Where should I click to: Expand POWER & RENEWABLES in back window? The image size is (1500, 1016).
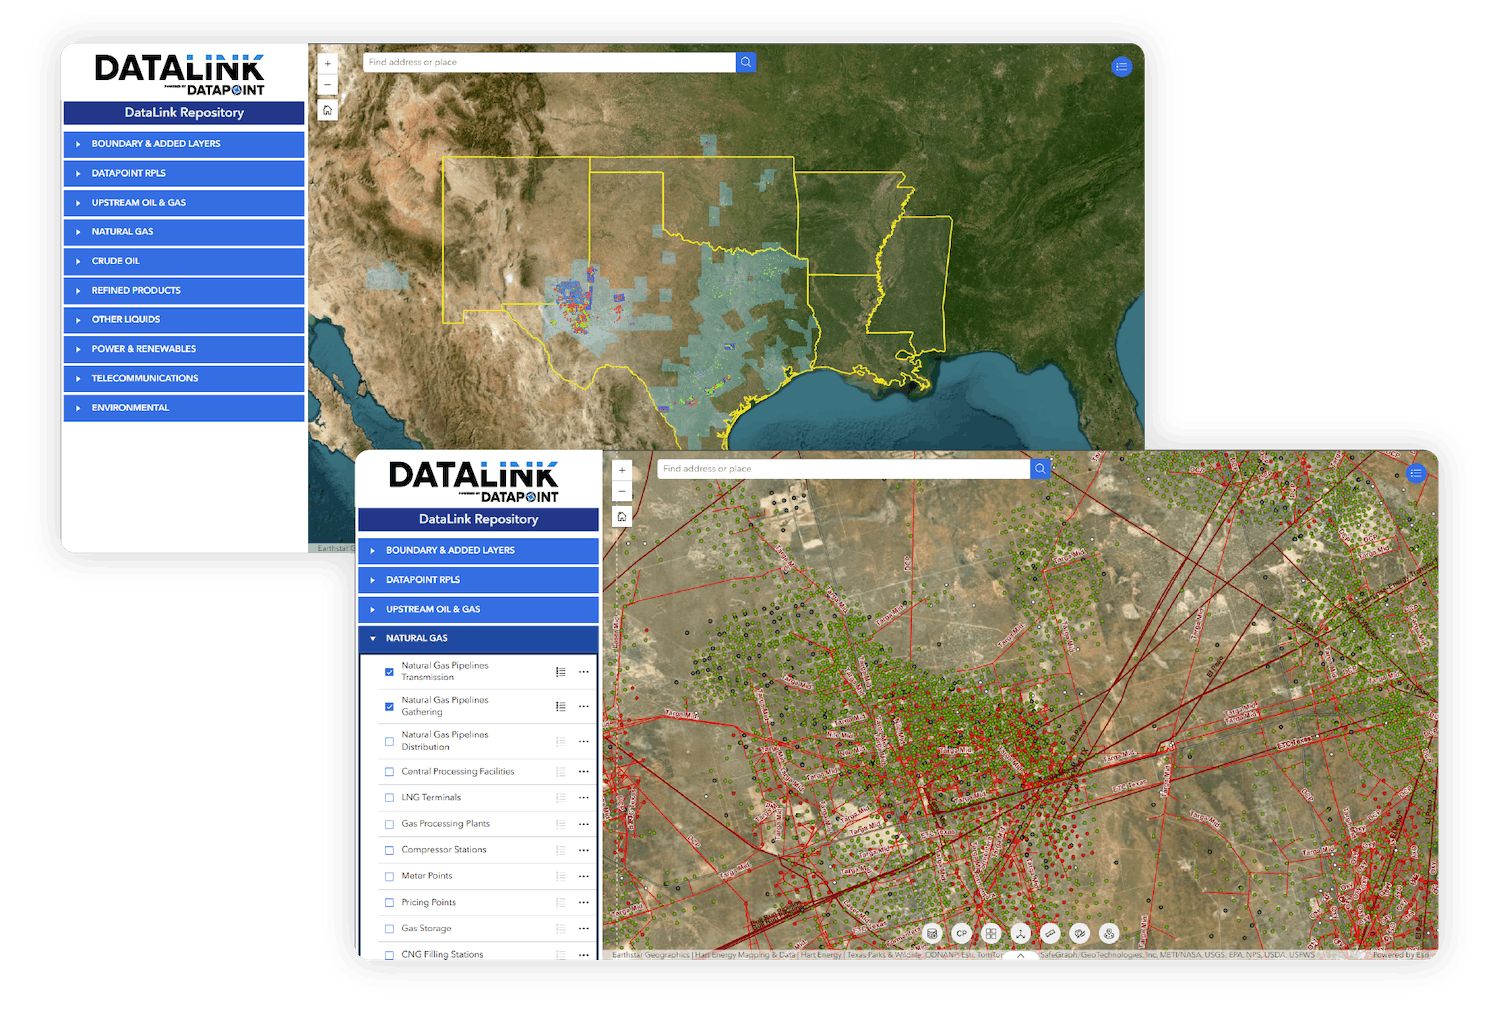[184, 349]
